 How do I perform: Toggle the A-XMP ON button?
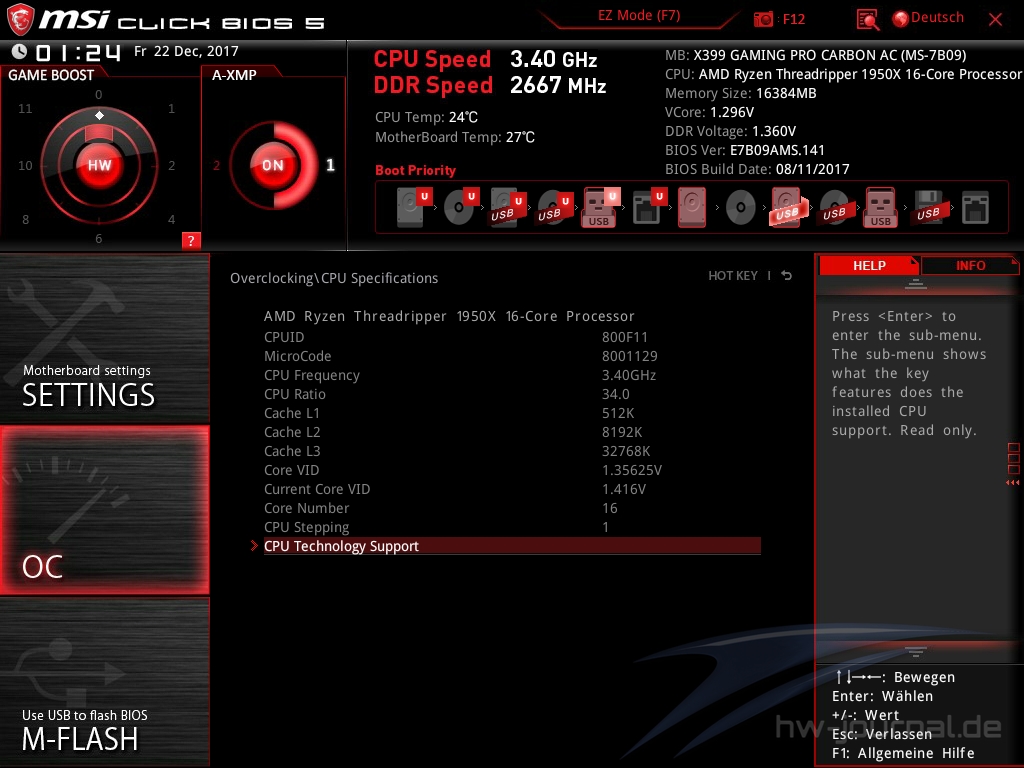tap(273, 165)
